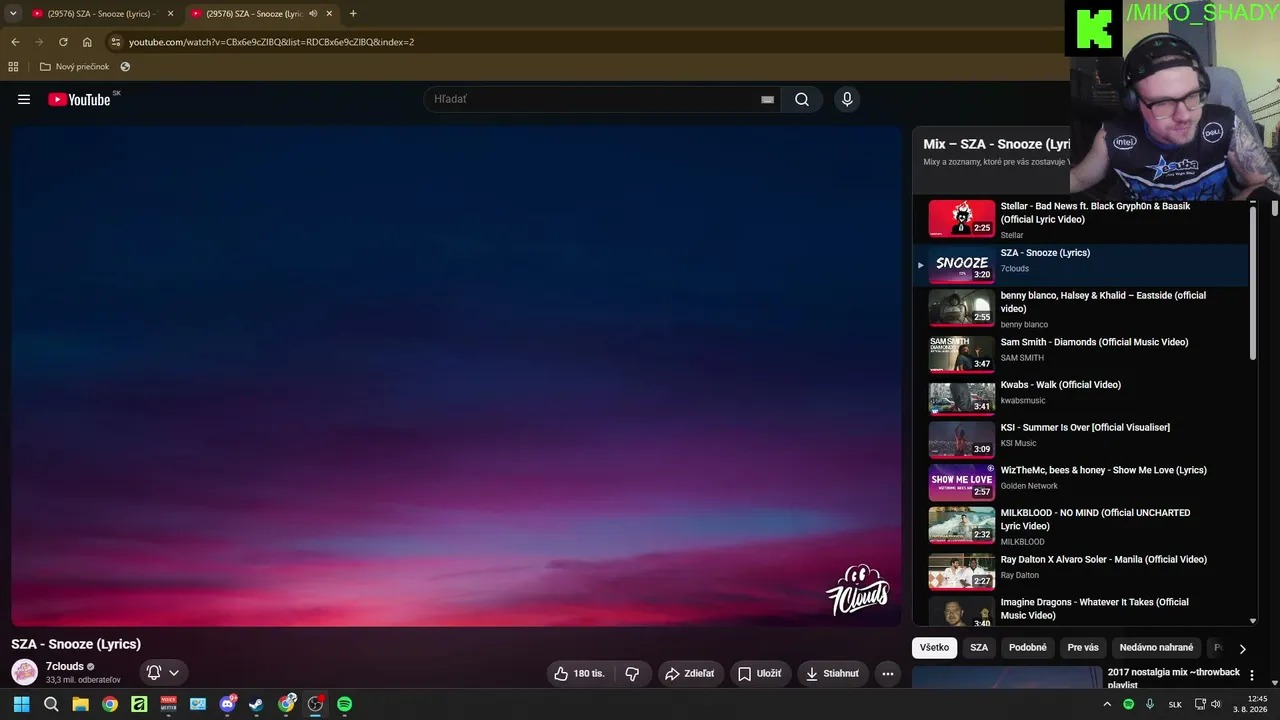Expand notification options chevron beside the bell
The width and height of the screenshot is (1280, 720).
(x=174, y=673)
